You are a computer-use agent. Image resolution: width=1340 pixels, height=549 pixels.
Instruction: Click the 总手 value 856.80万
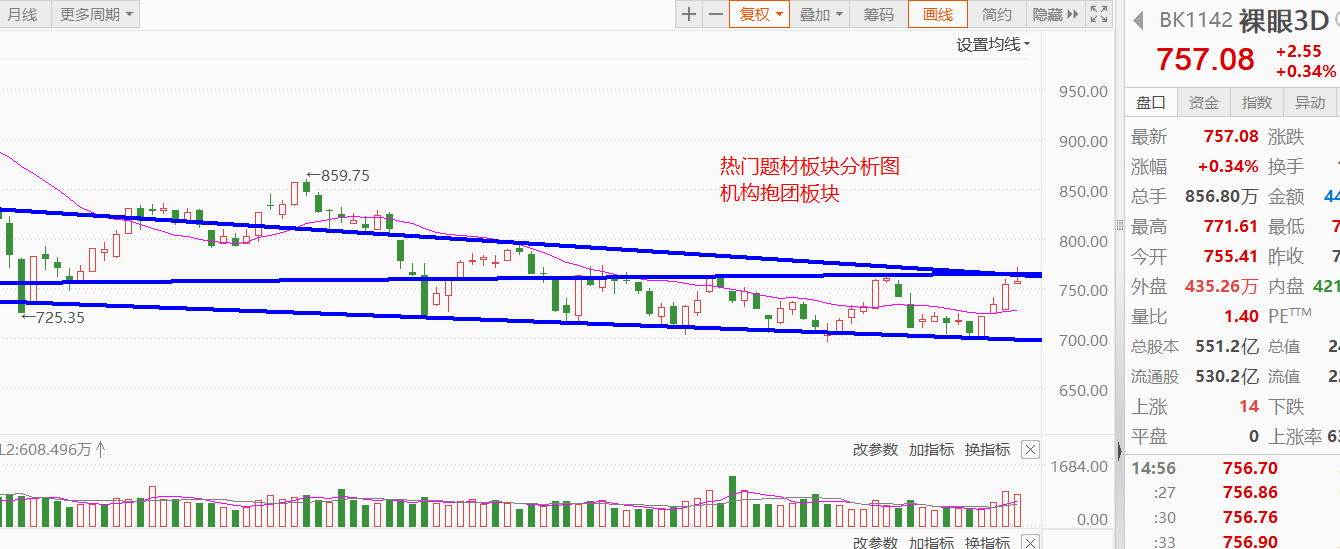point(1222,197)
